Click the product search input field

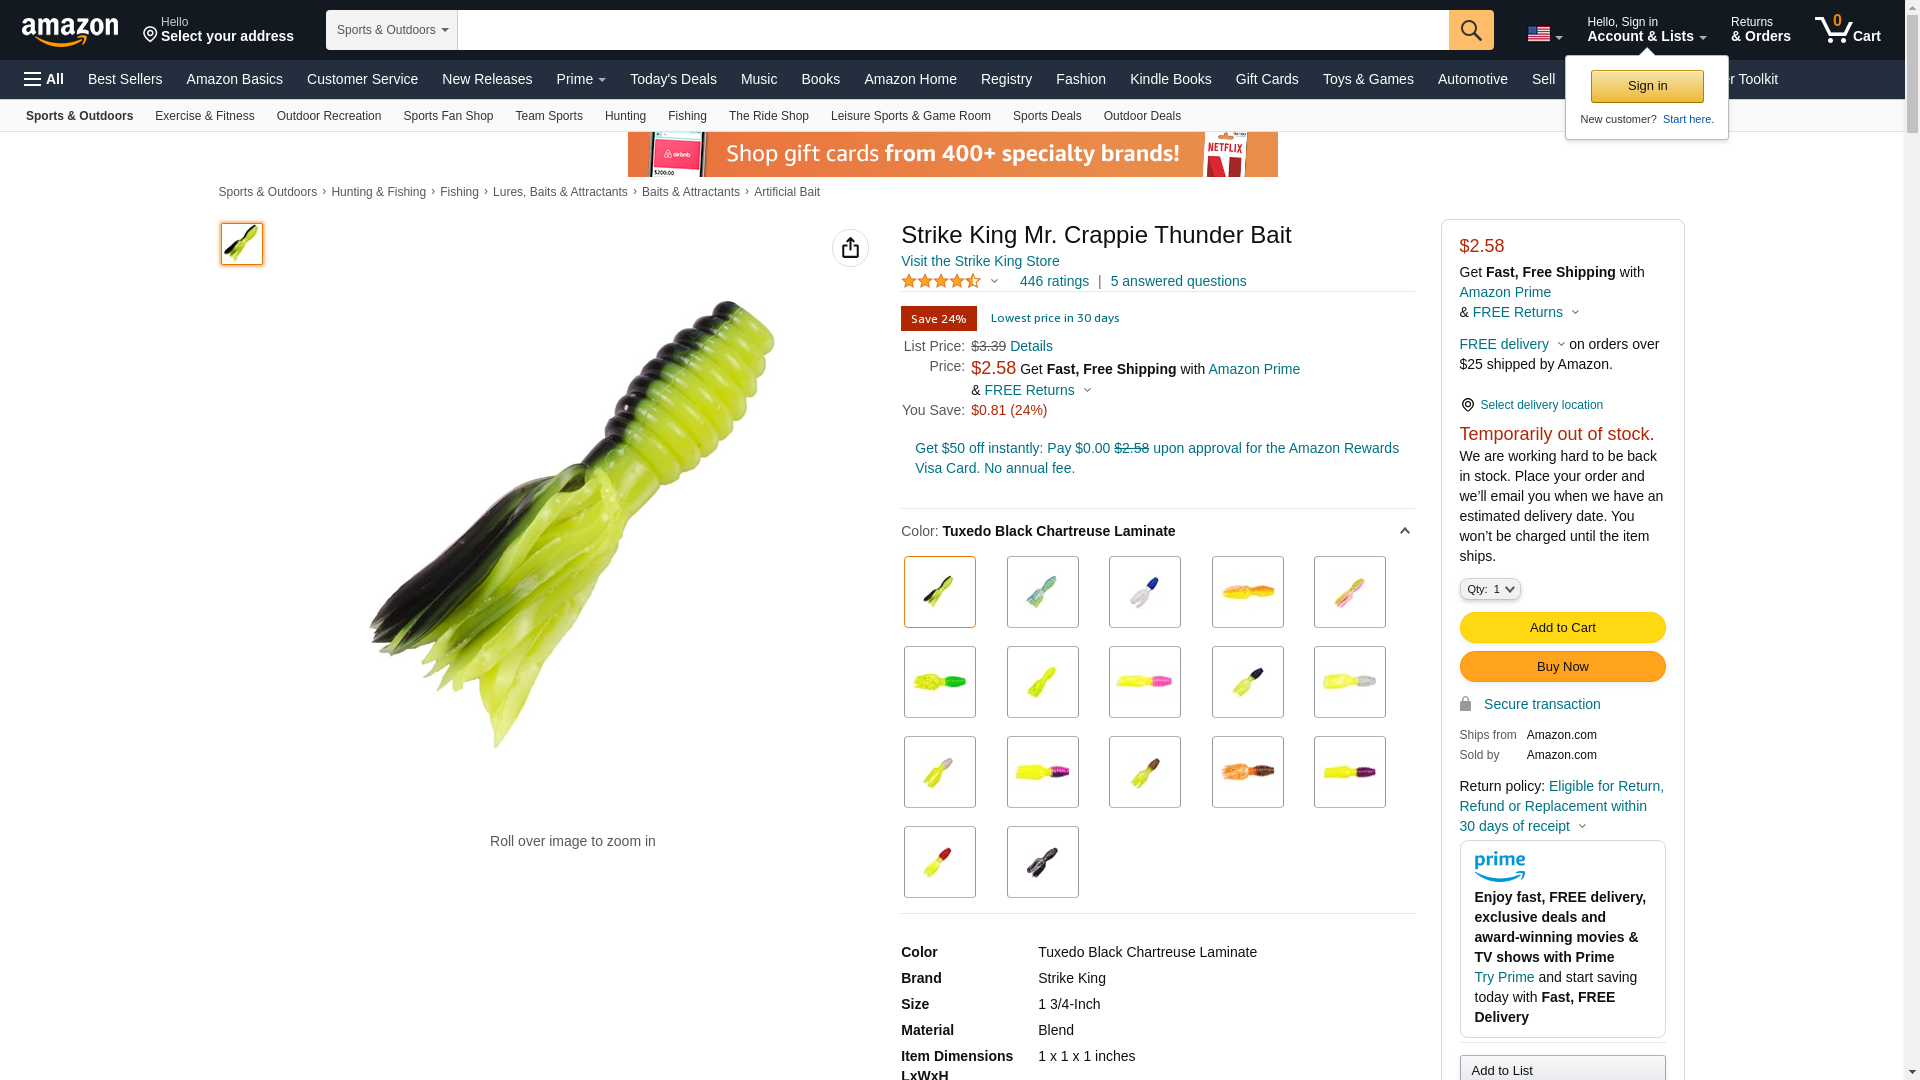coord(953,30)
